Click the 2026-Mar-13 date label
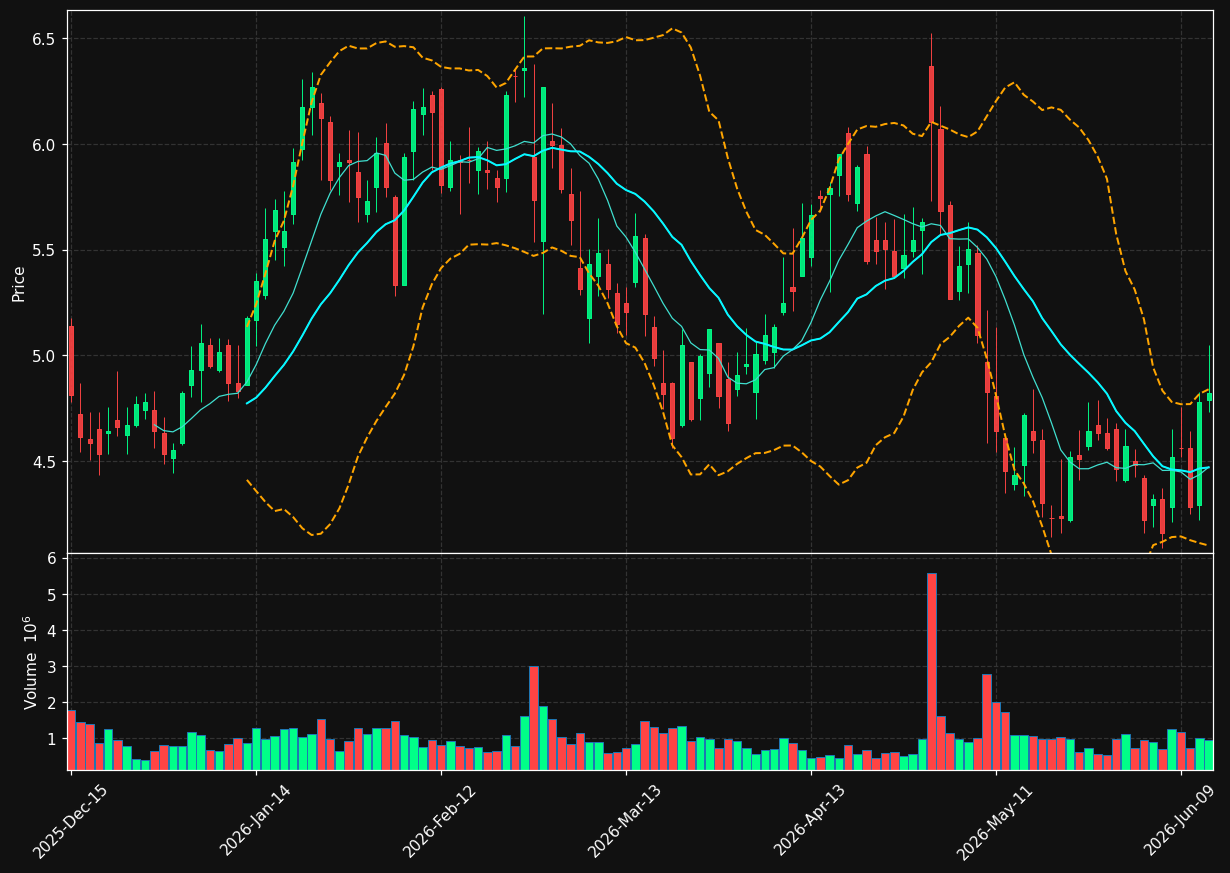The width and height of the screenshot is (1230, 873). click(x=626, y=821)
